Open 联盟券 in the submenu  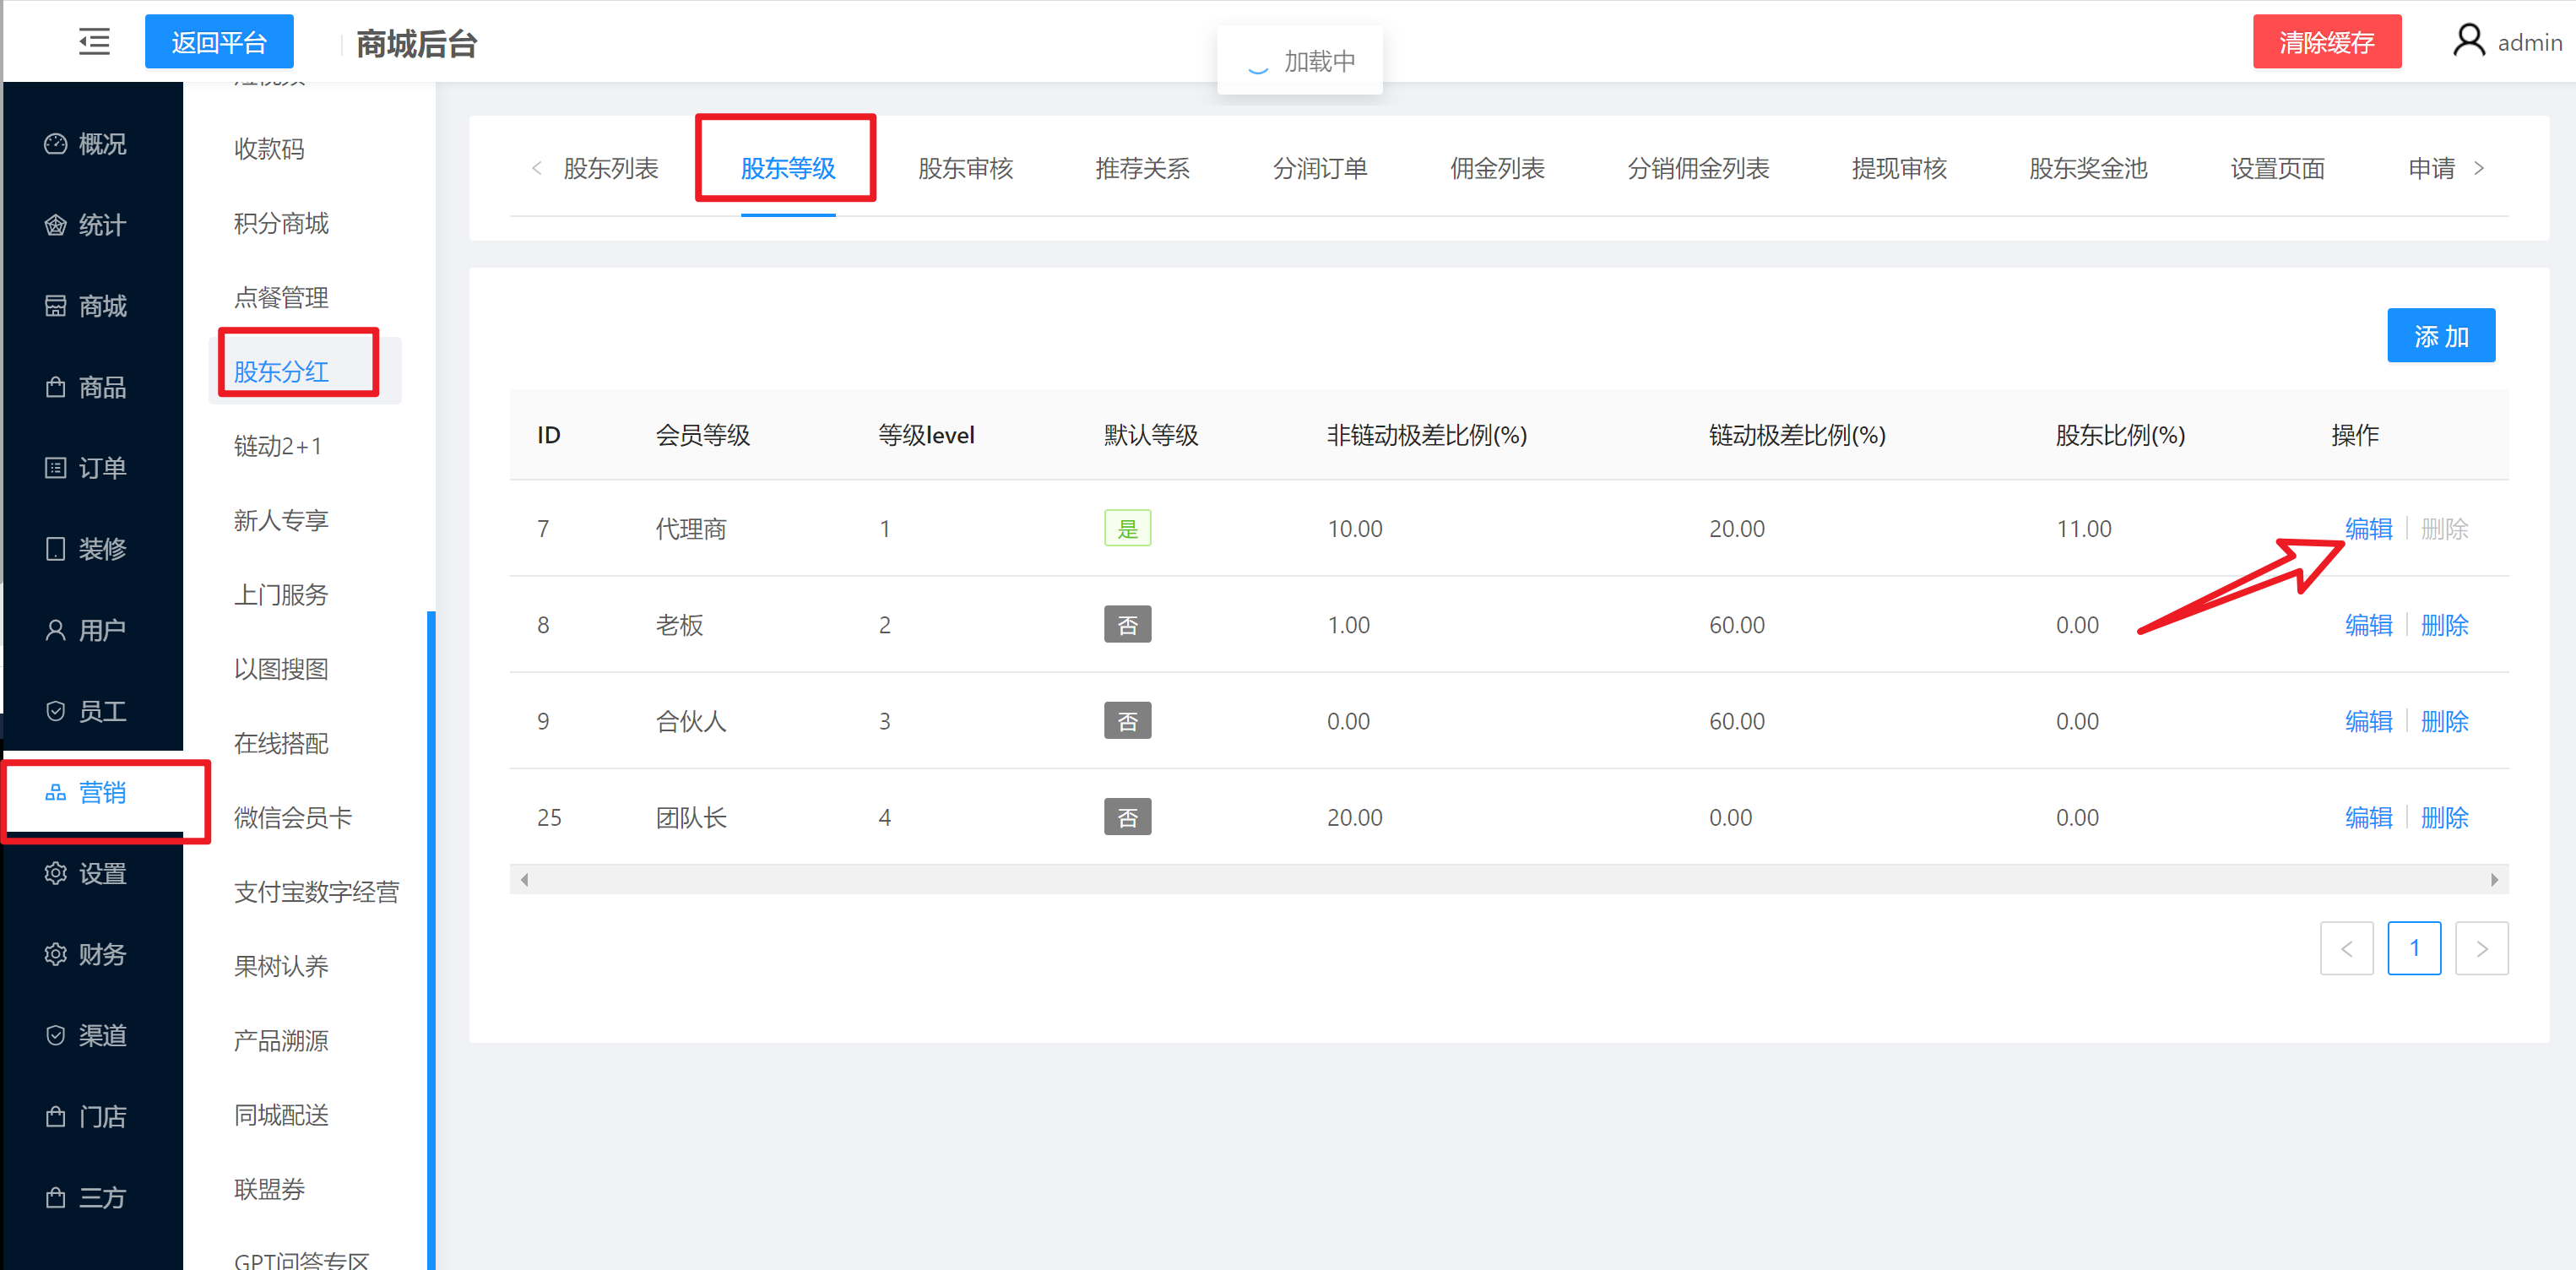(269, 1189)
